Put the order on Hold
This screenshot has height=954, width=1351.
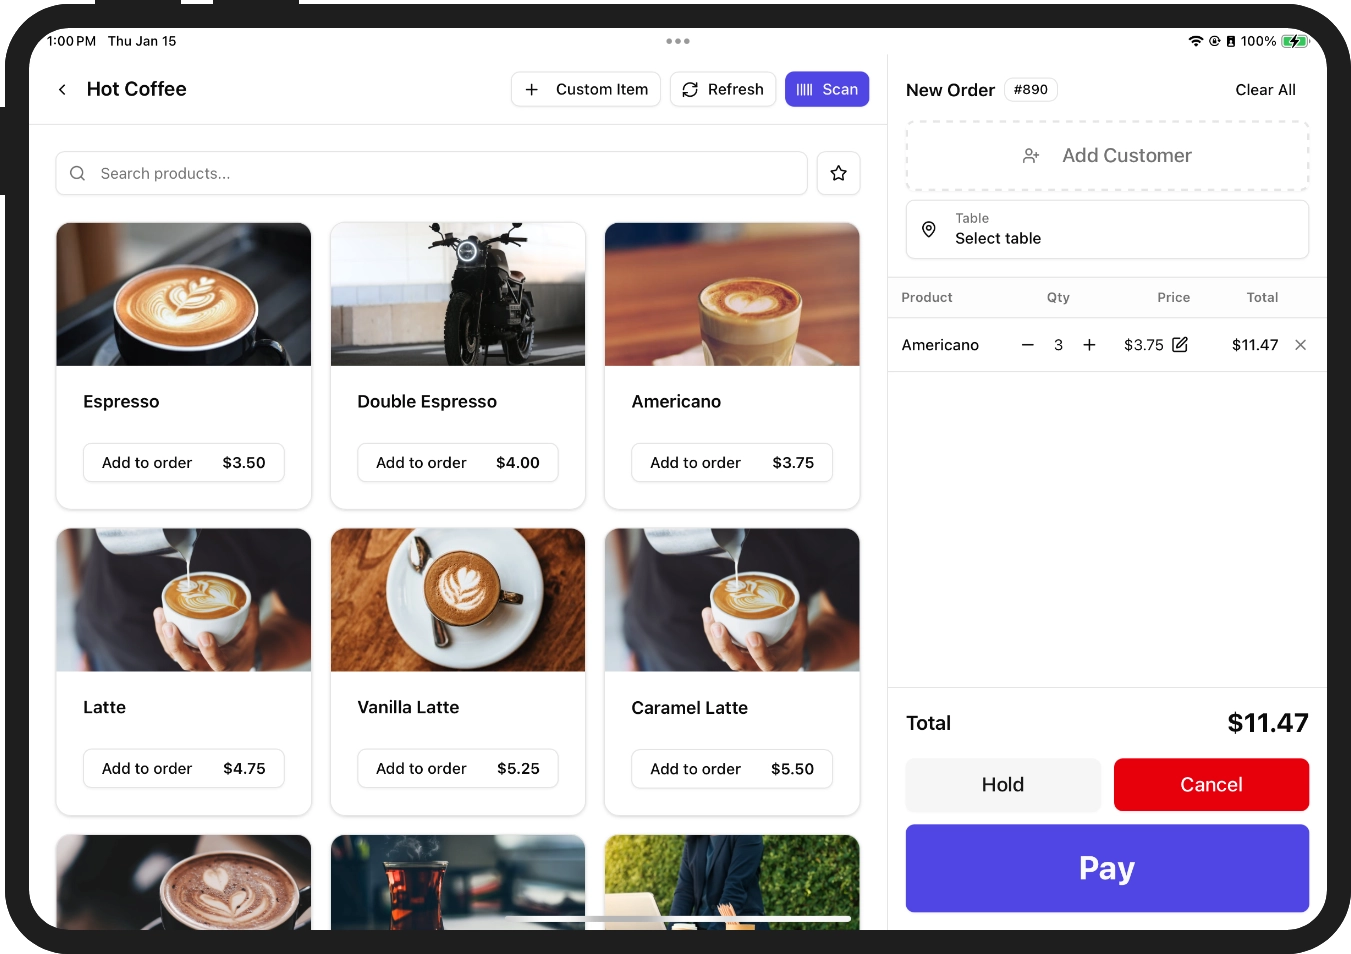tap(1002, 785)
